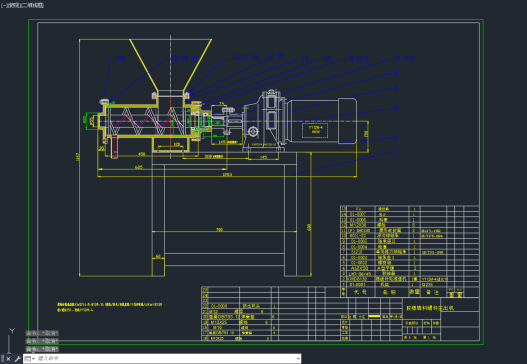Select the drawing title text in title block
The height and width of the screenshot is (364, 527).
(x=430, y=308)
